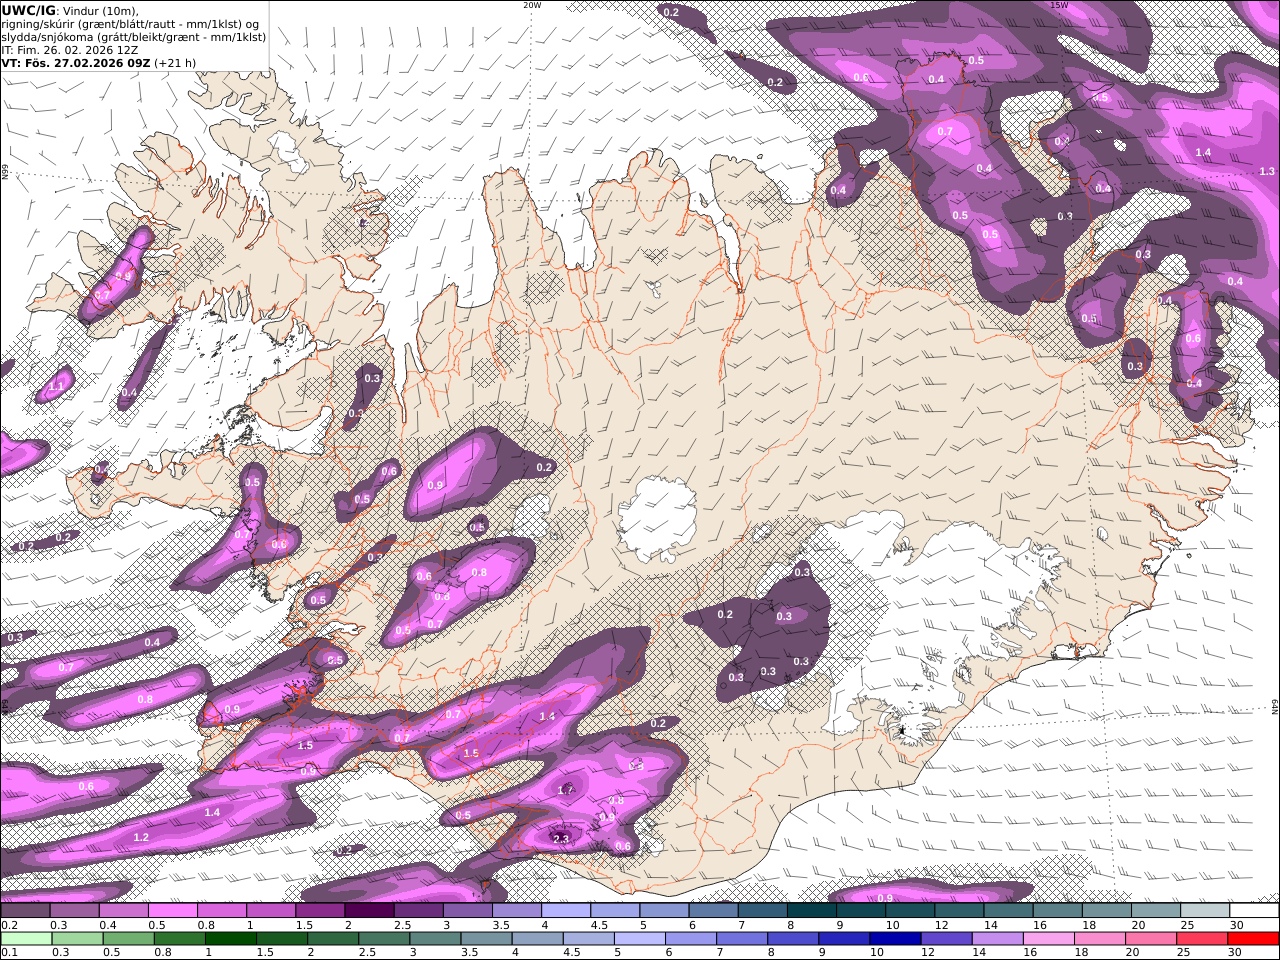This screenshot has width=1280, height=960.
Task: Click the 2.3 precipitation maximum label
Action: coord(561,838)
